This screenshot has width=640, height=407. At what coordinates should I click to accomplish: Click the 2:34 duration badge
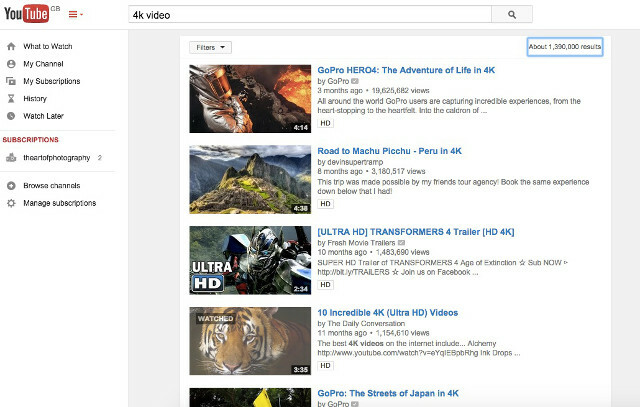coord(300,289)
